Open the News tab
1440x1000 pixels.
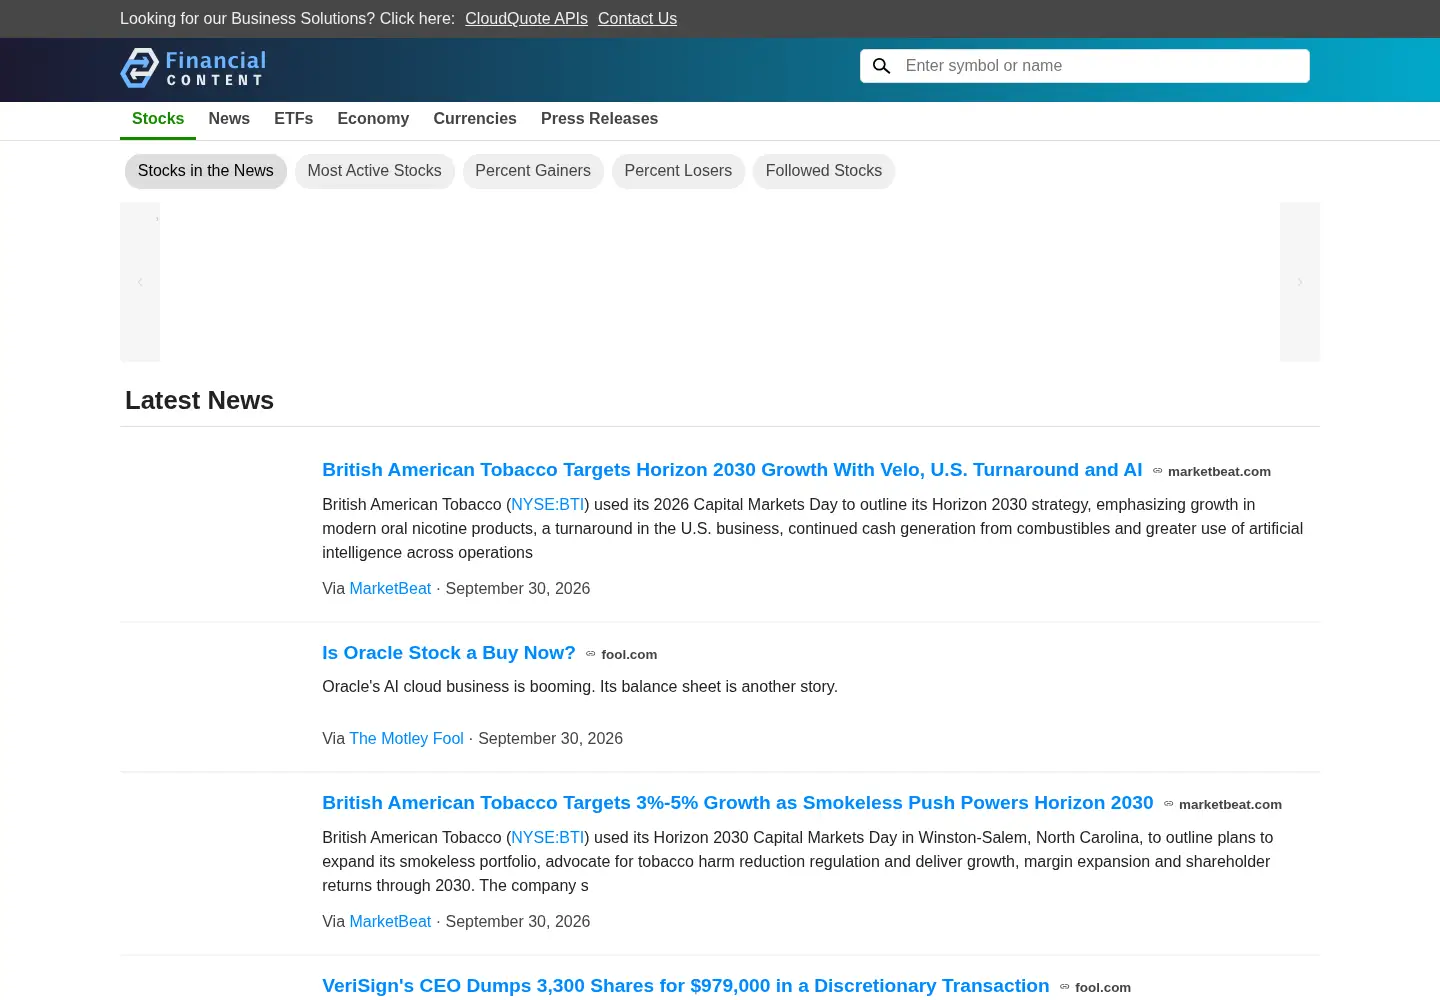coord(229,119)
